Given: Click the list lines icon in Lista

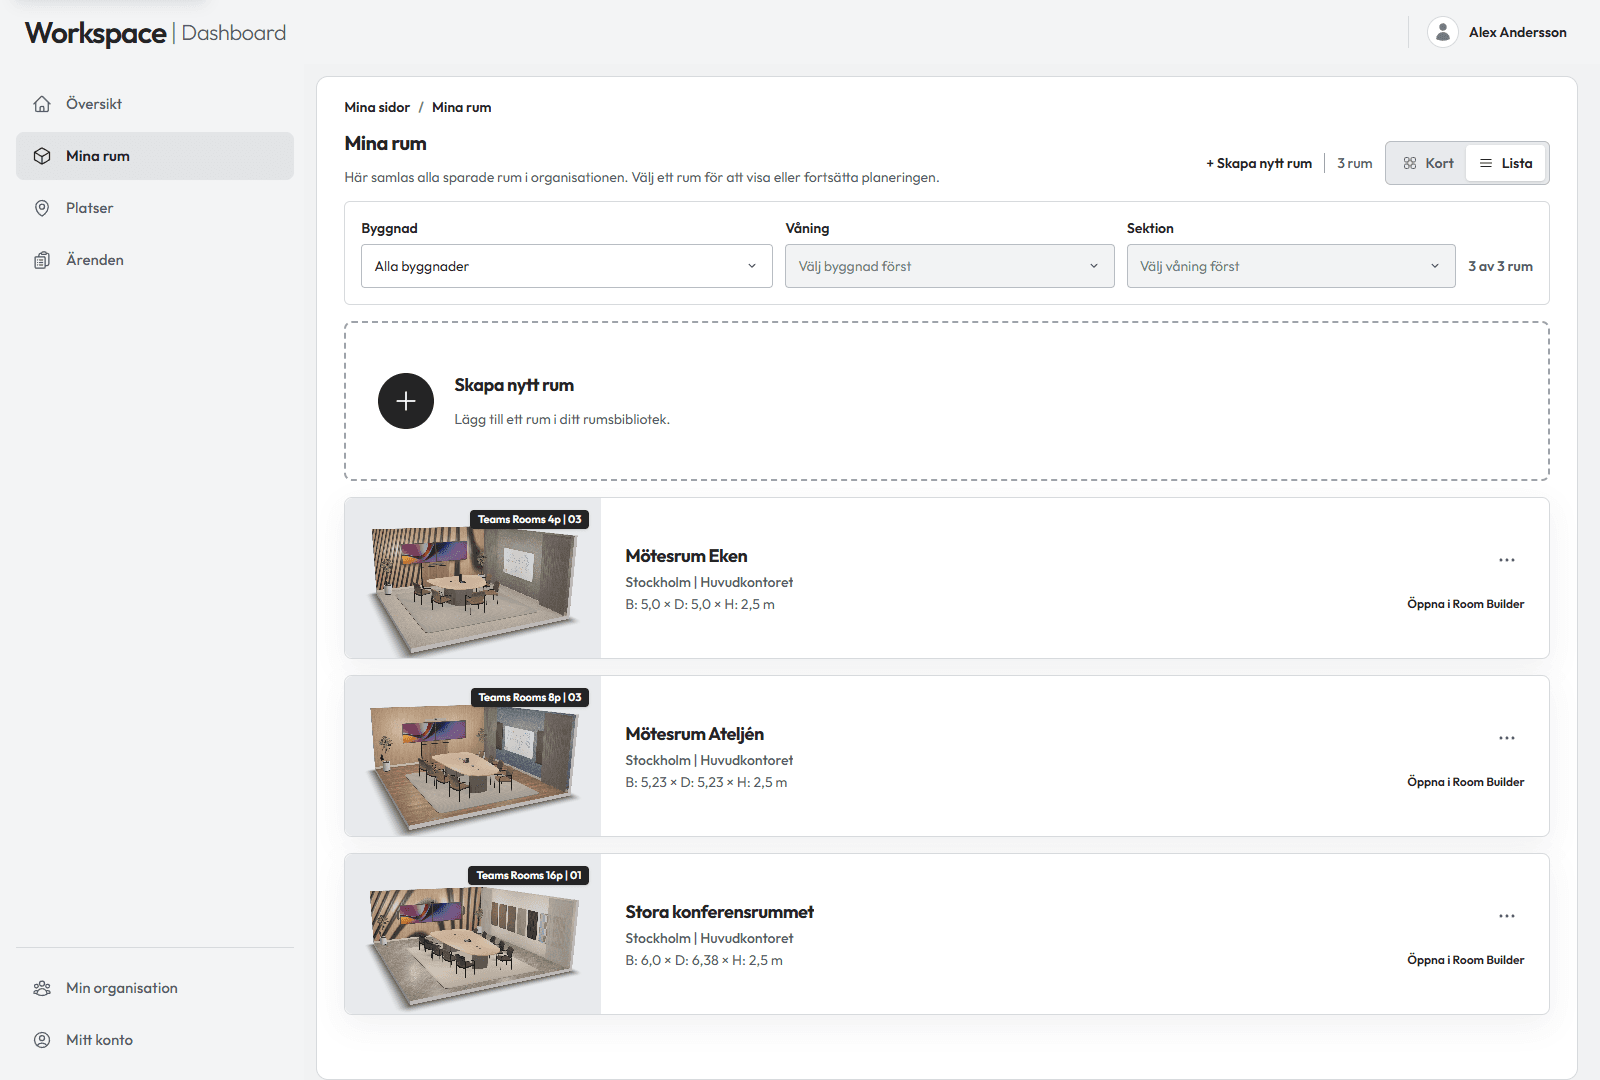Looking at the screenshot, I should (1486, 163).
